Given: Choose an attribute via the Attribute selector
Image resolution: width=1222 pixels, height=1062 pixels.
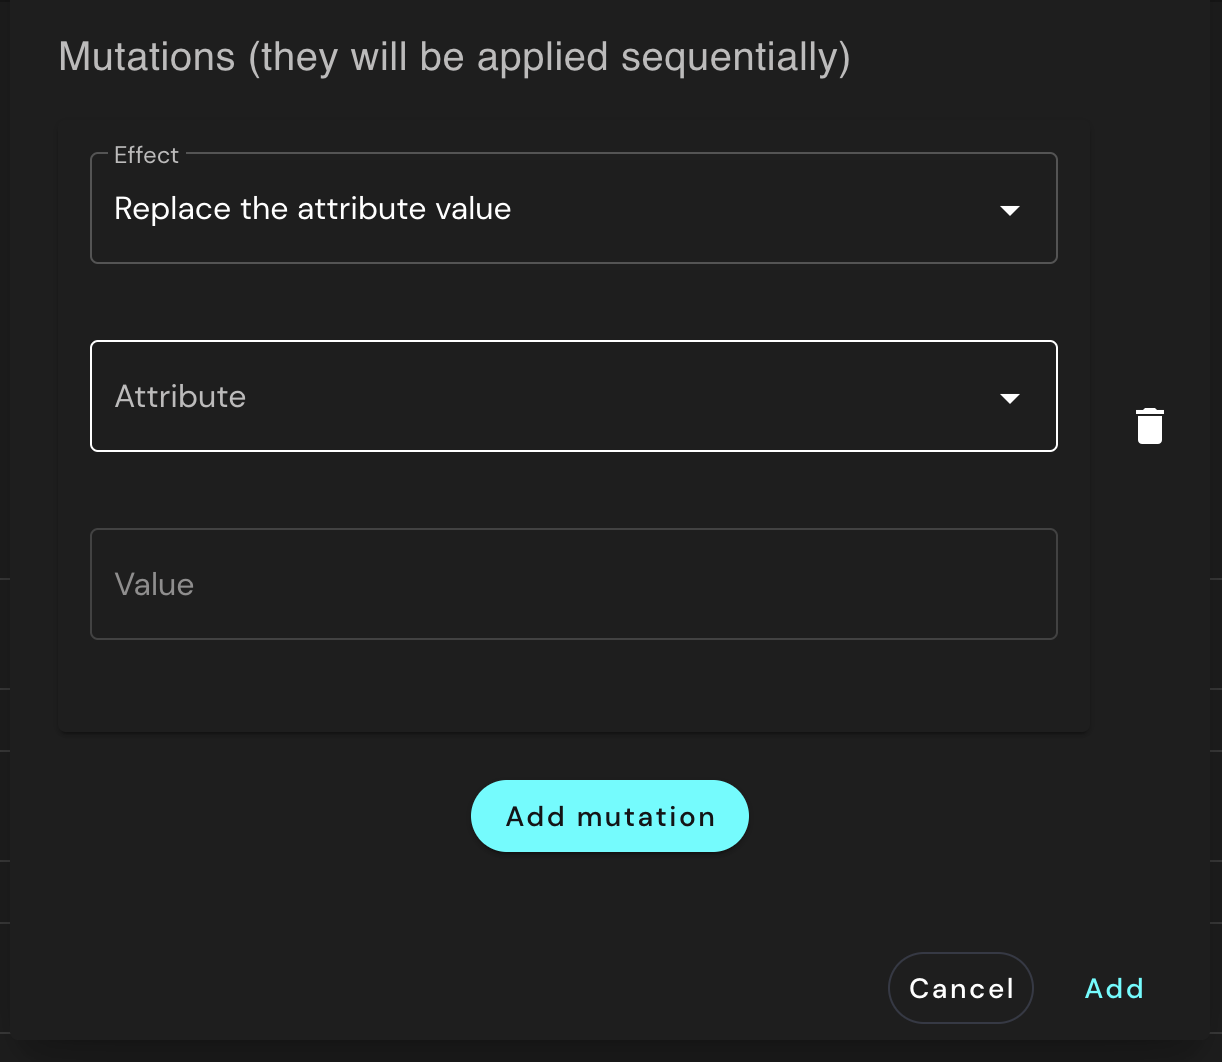Looking at the screenshot, I should click(573, 396).
